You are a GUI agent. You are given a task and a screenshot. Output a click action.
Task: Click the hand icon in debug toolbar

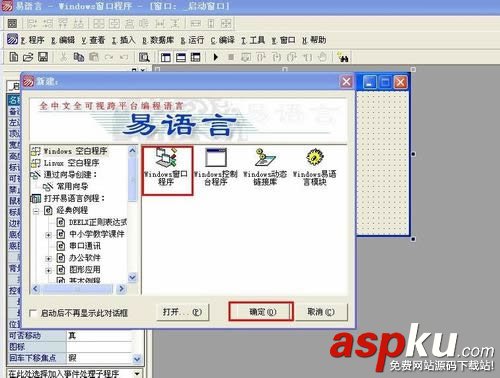click(x=322, y=57)
